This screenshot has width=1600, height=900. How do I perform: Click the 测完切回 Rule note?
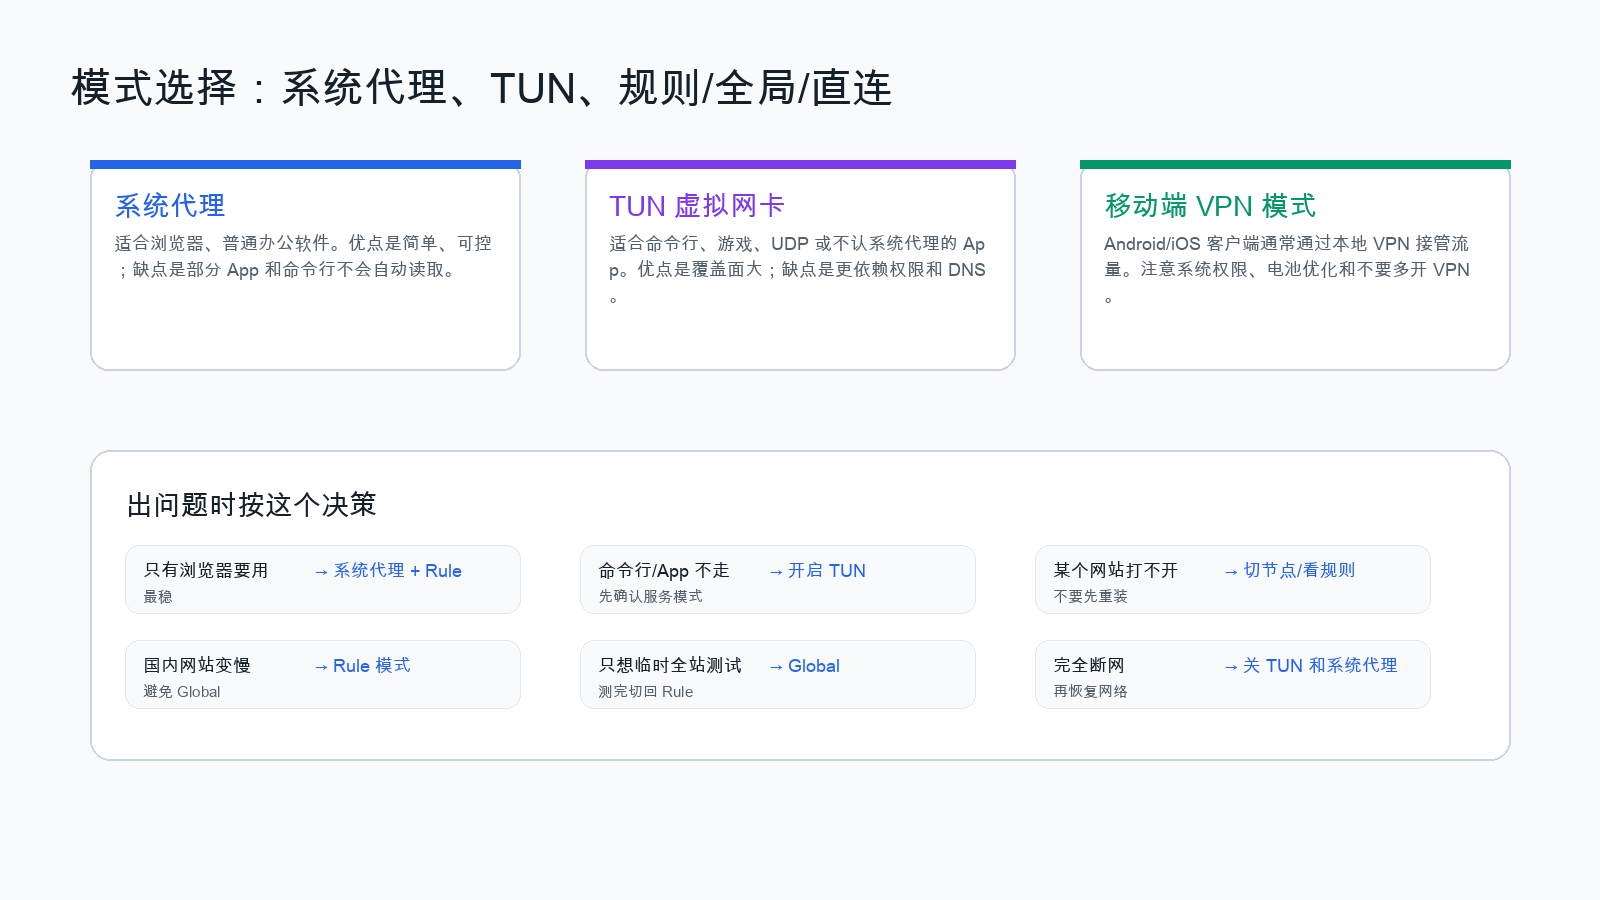coord(646,691)
